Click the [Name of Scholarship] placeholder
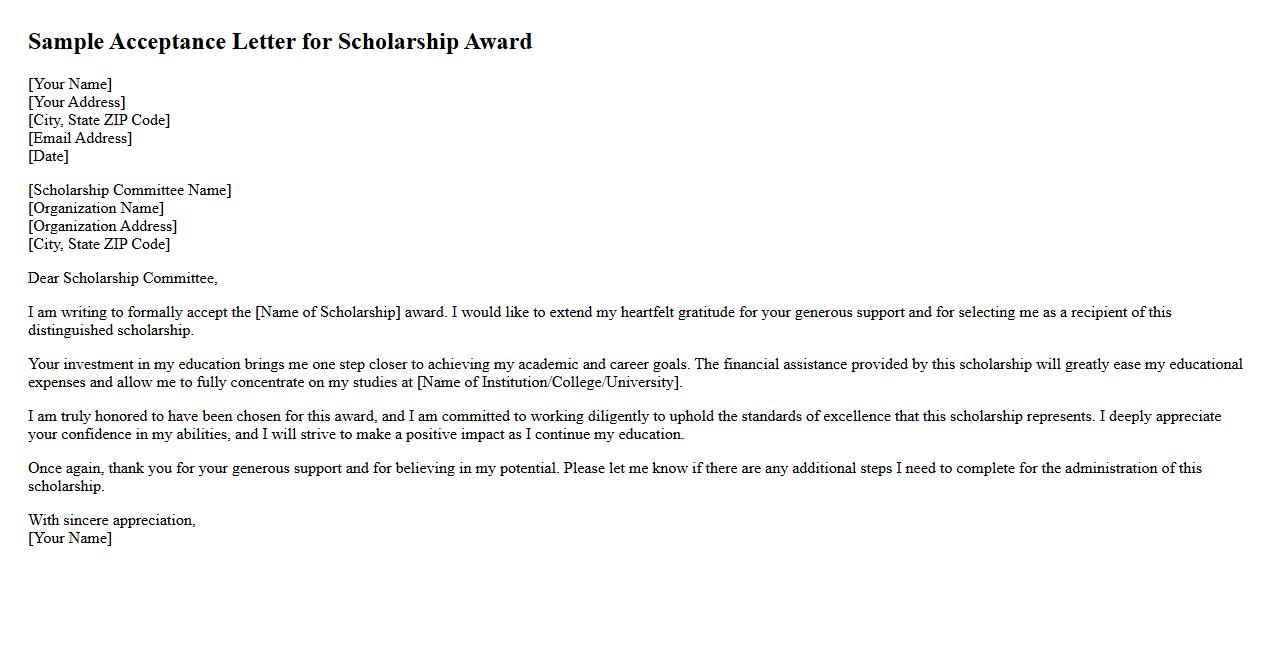The width and height of the screenshot is (1278, 650). pyautogui.click(x=328, y=312)
